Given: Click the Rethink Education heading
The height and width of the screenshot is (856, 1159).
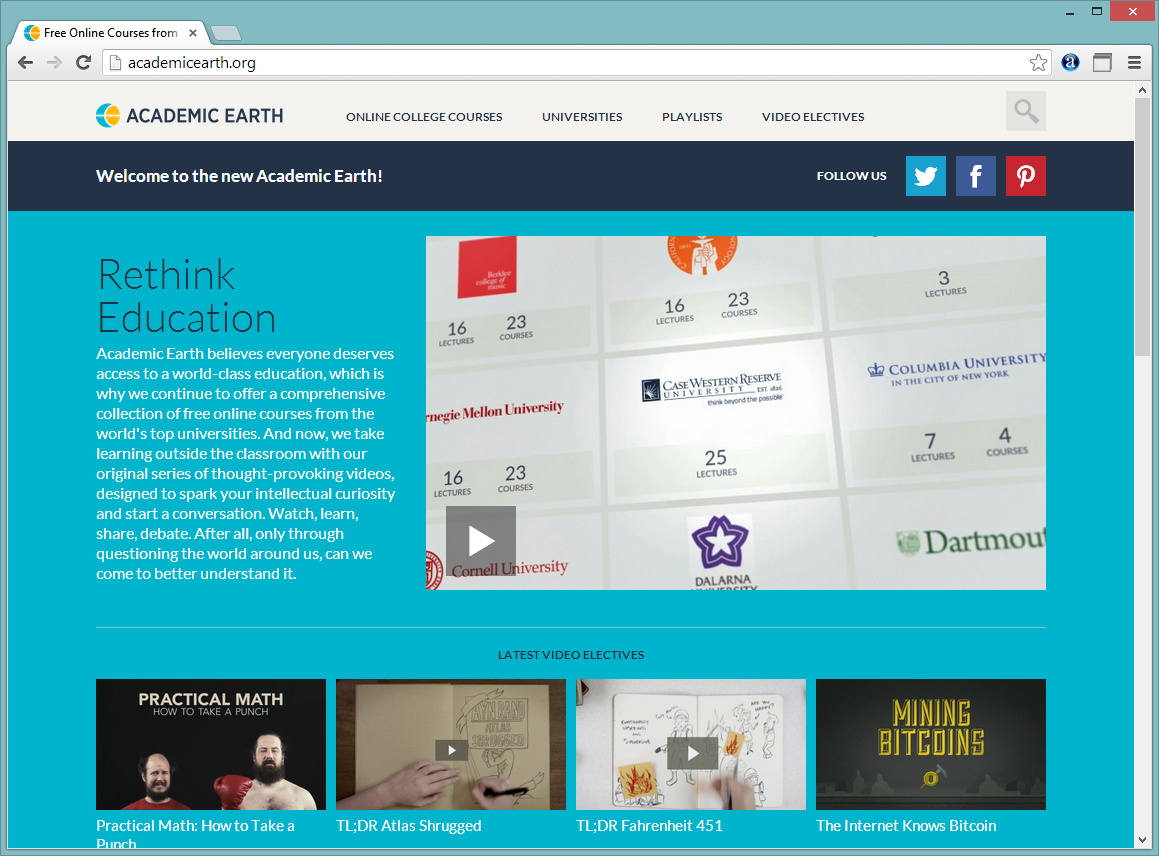Looking at the screenshot, I should (186, 296).
